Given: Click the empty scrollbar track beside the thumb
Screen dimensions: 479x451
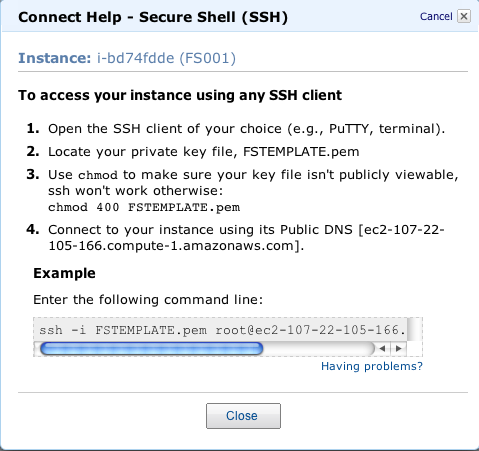Looking at the screenshot, I should [x=318, y=349].
